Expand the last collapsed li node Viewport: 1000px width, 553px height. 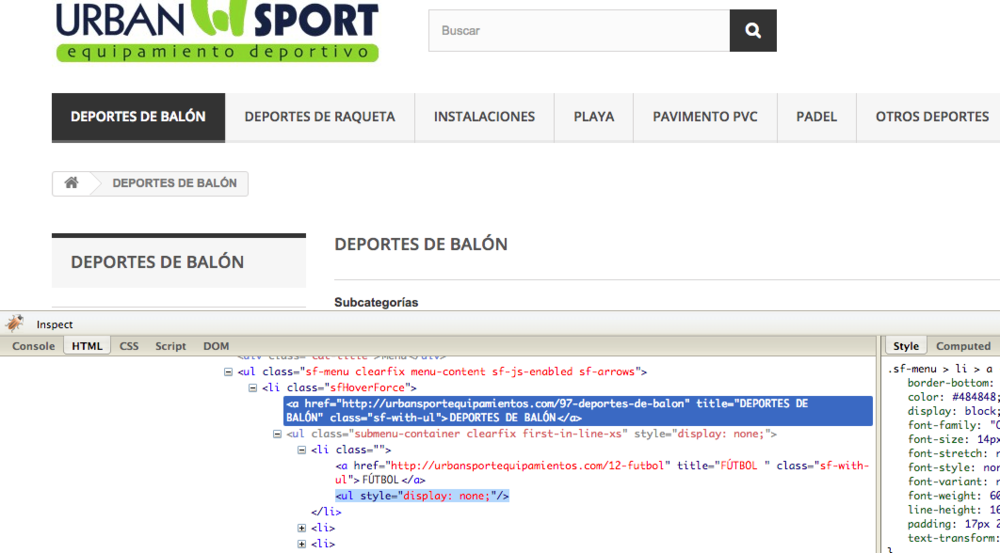(x=302, y=543)
